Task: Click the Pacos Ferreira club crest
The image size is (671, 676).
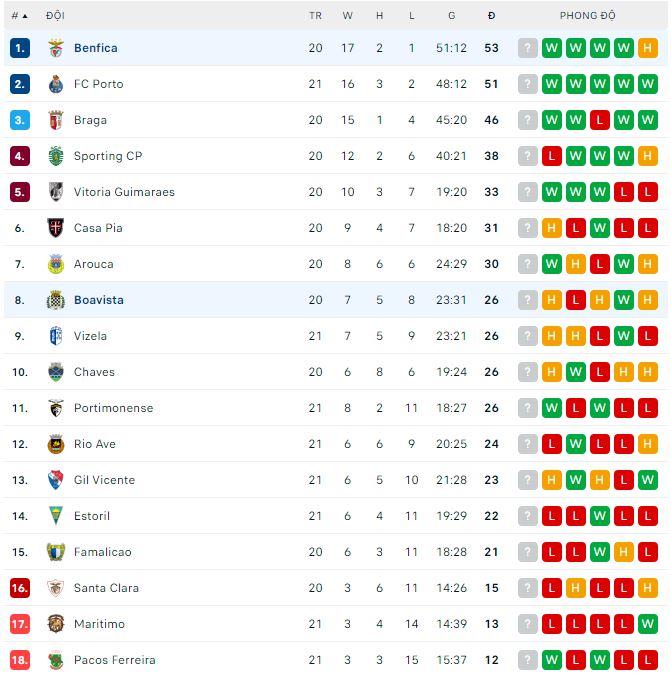Action: [x=56, y=660]
